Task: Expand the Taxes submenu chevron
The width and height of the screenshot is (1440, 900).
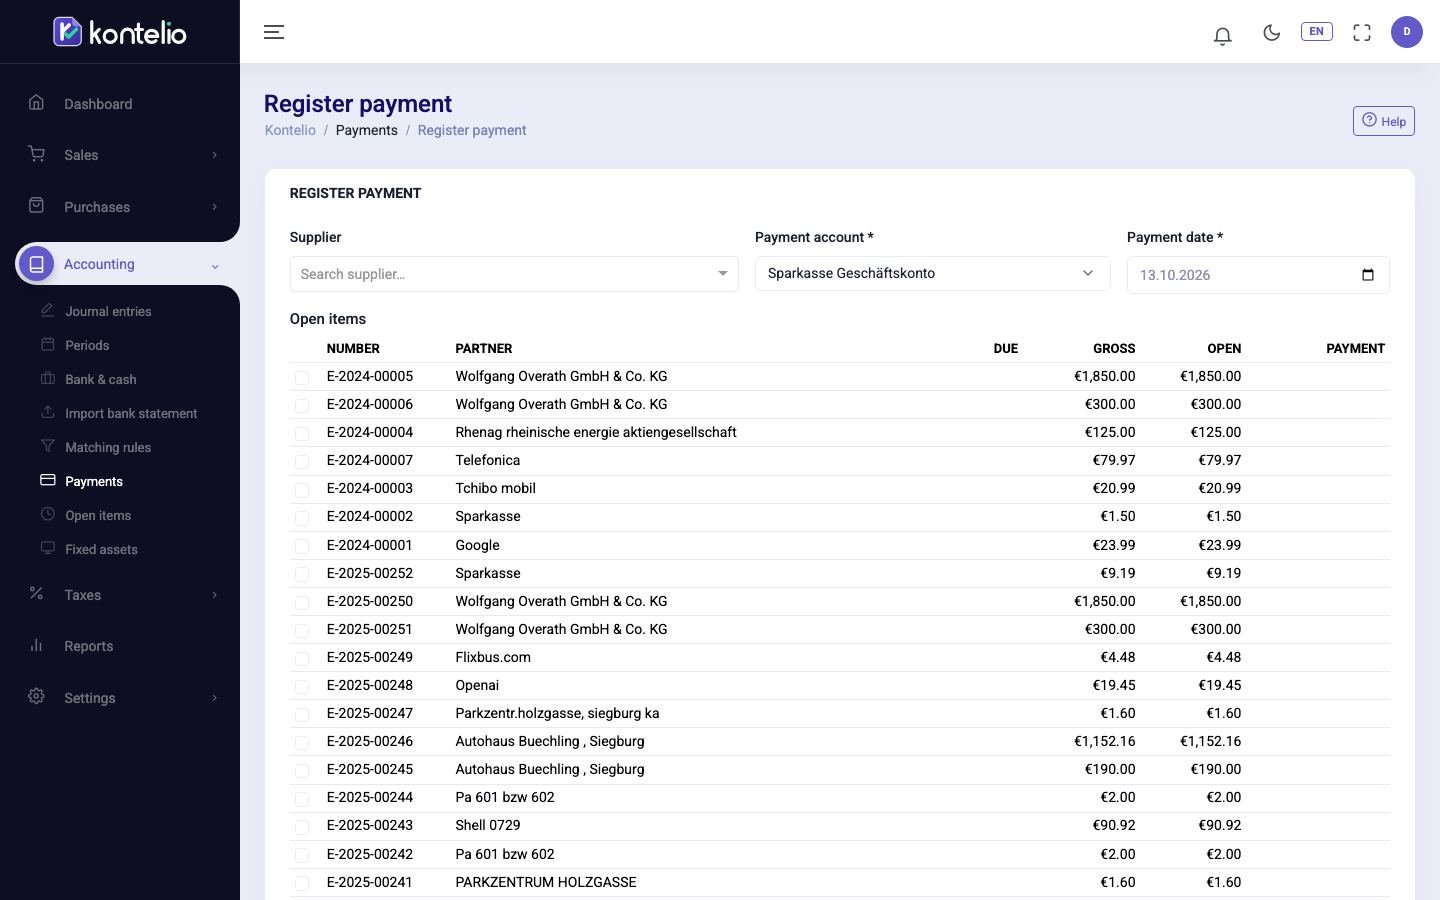Action: click(214, 595)
